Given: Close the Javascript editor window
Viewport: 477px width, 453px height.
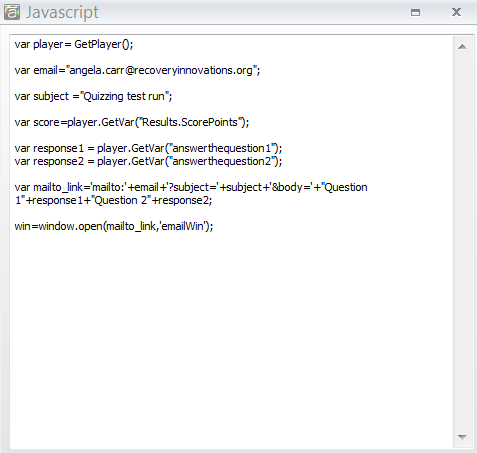Looking at the screenshot, I should (456, 12).
